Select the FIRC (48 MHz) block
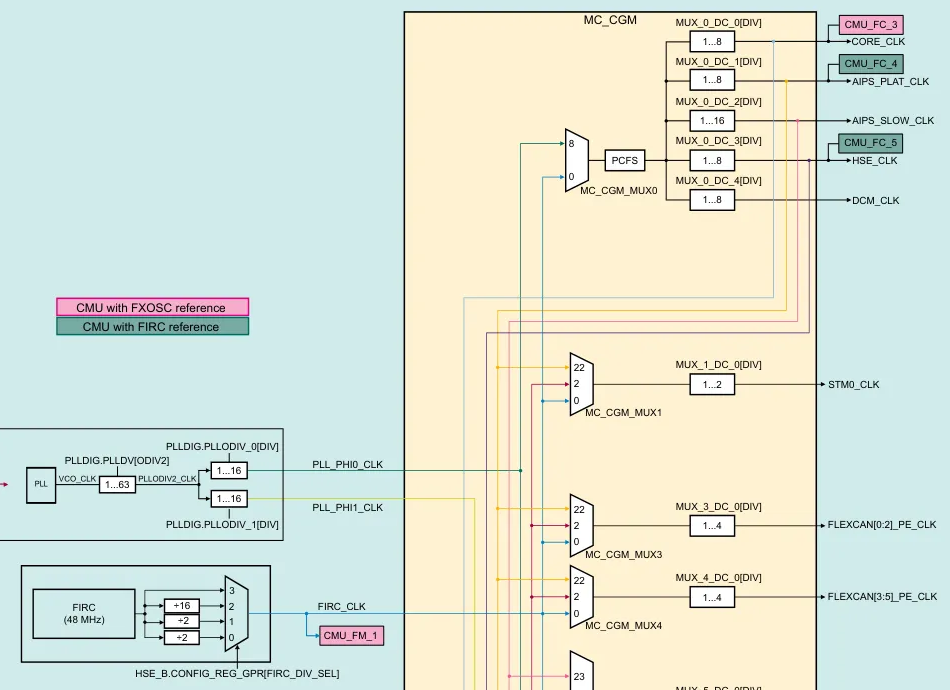Image resolution: width=950 pixels, height=690 pixels. (84, 614)
